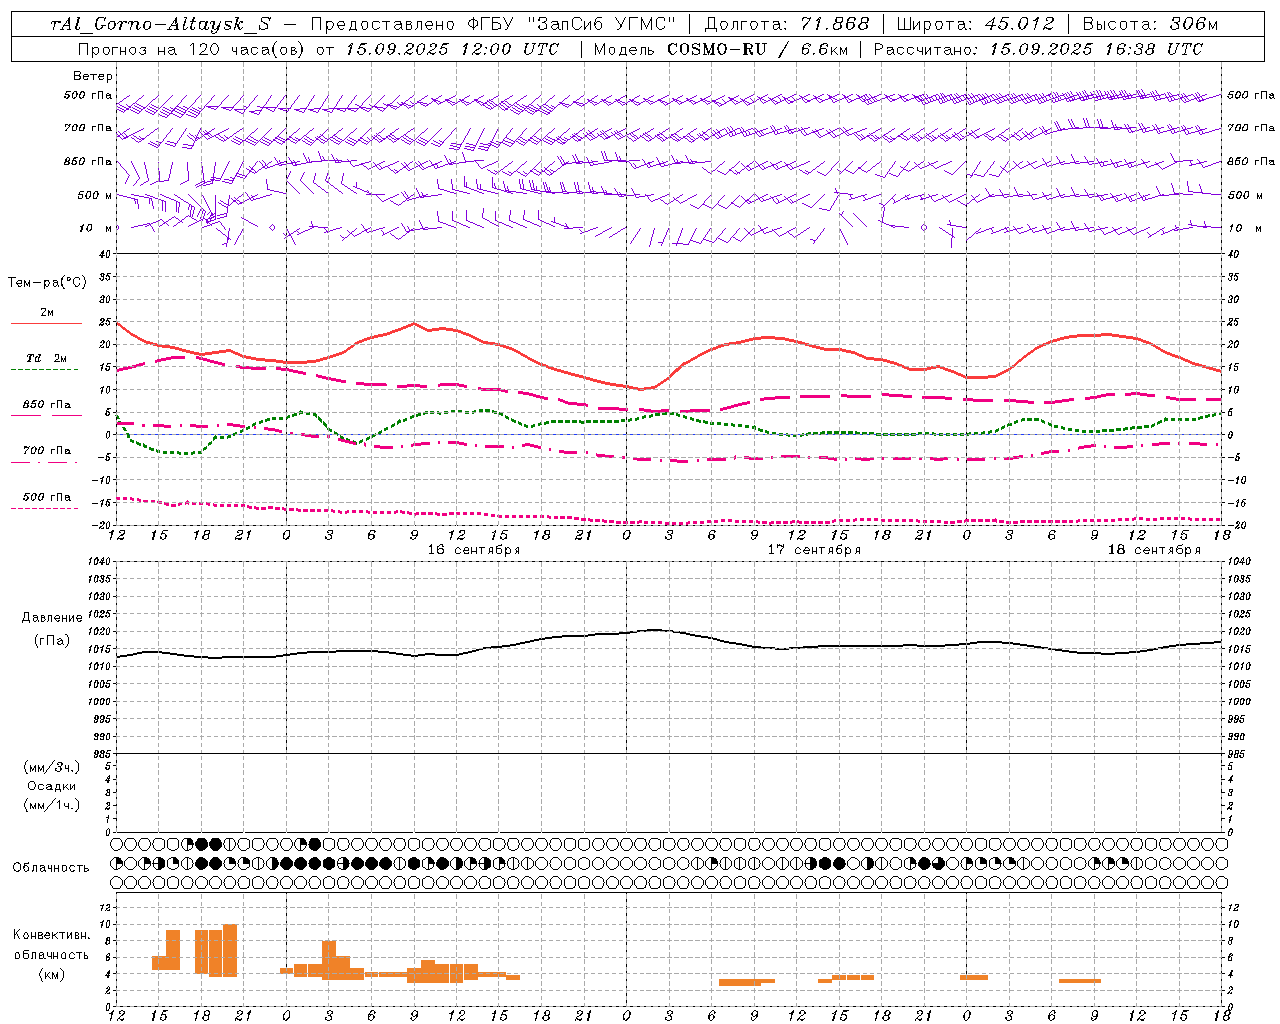Click the left 10 м wind level label

[x=96, y=228]
